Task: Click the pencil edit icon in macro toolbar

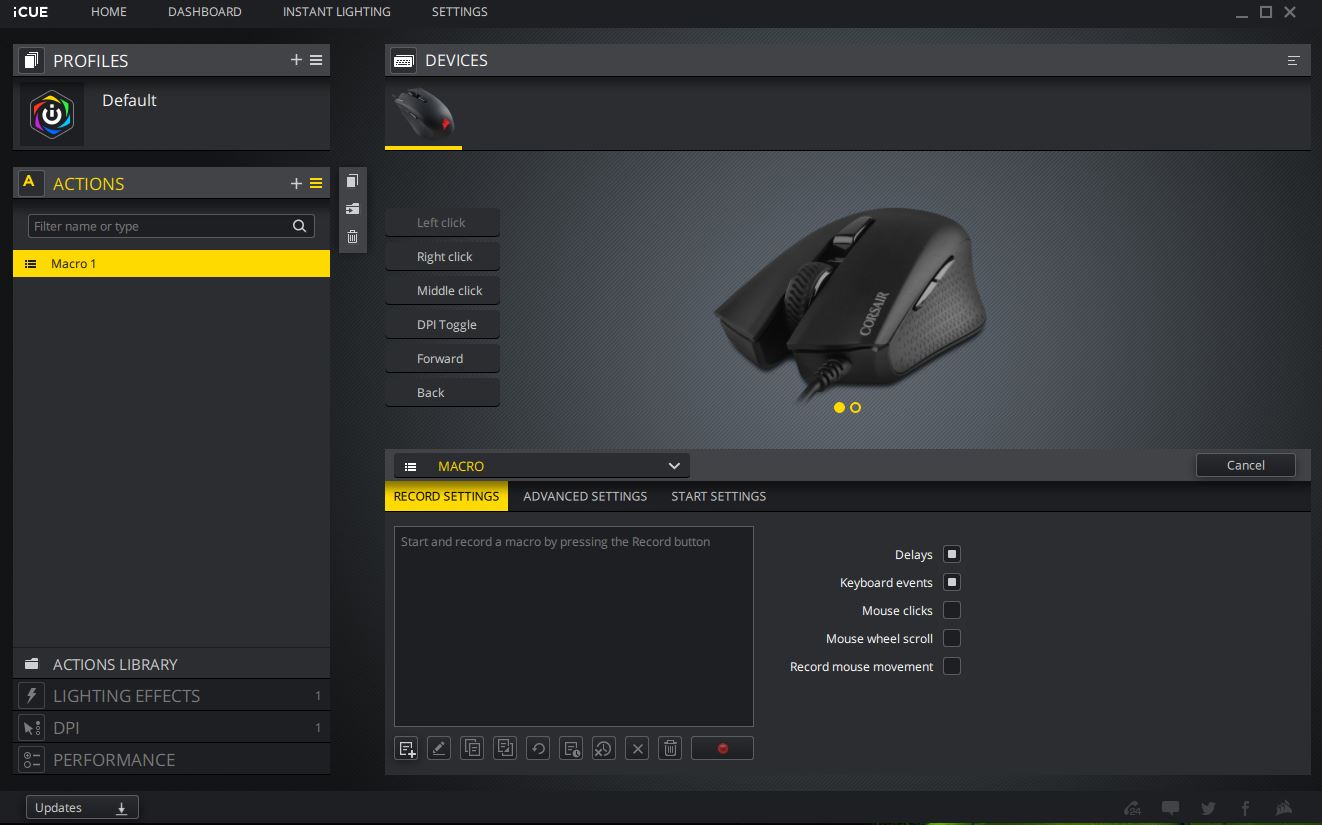Action: click(439, 748)
